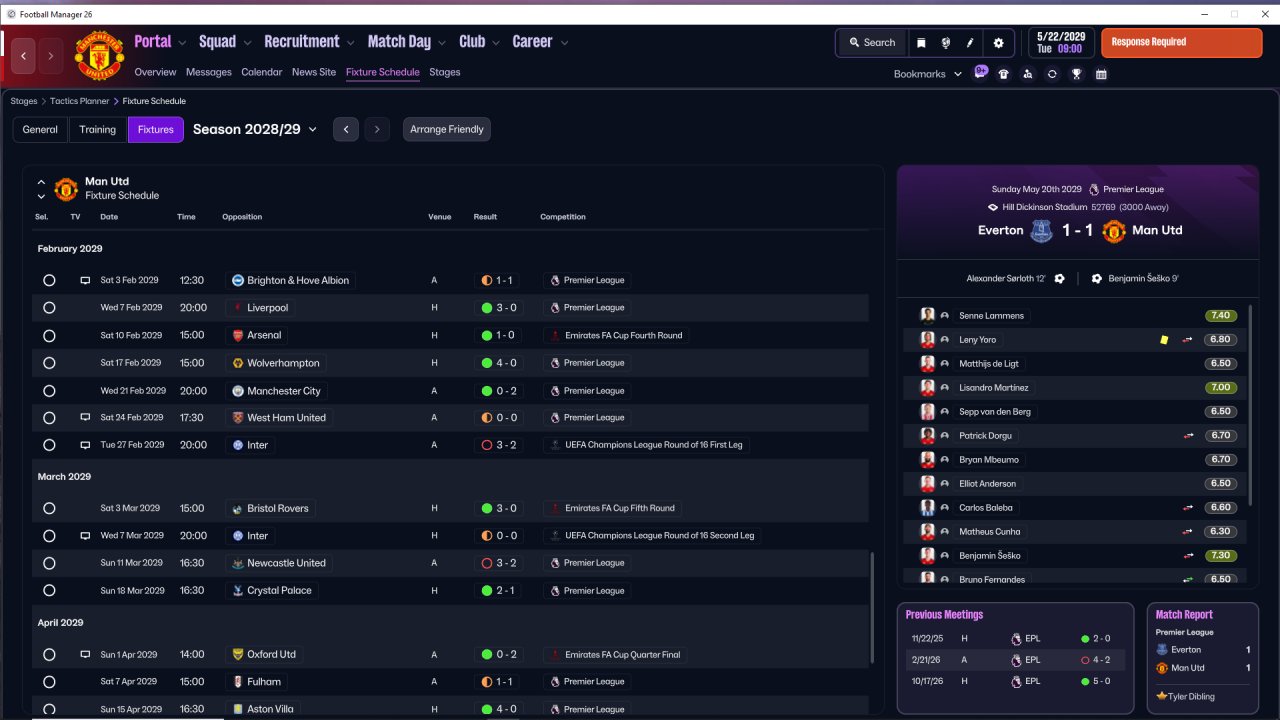
Task: Select the Wolverhampton fixture radio button
Action: (x=49, y=363)
